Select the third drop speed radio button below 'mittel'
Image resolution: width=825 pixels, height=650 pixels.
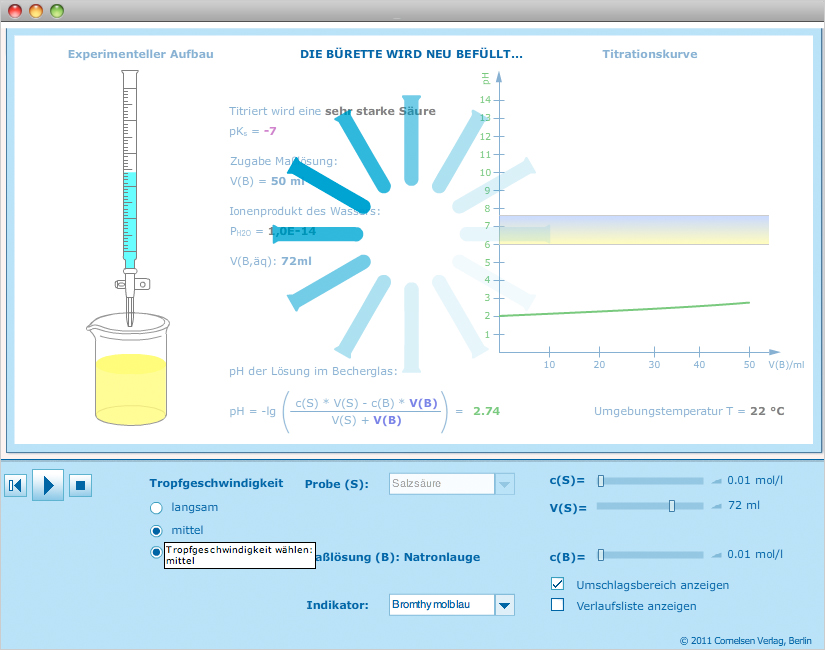coord(156,552)
